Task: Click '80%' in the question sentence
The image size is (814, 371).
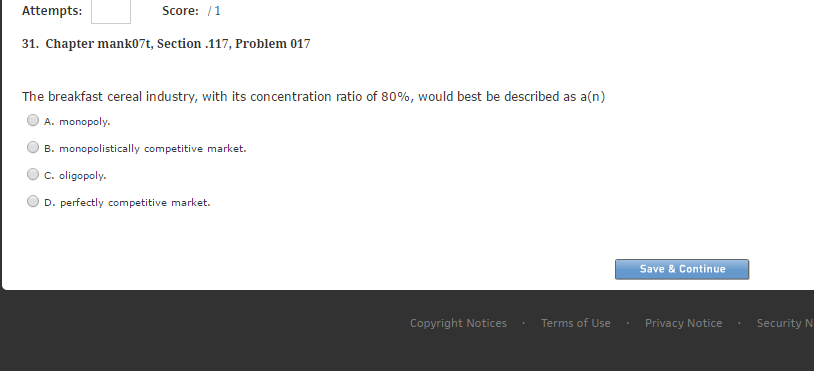Action: 396,97
